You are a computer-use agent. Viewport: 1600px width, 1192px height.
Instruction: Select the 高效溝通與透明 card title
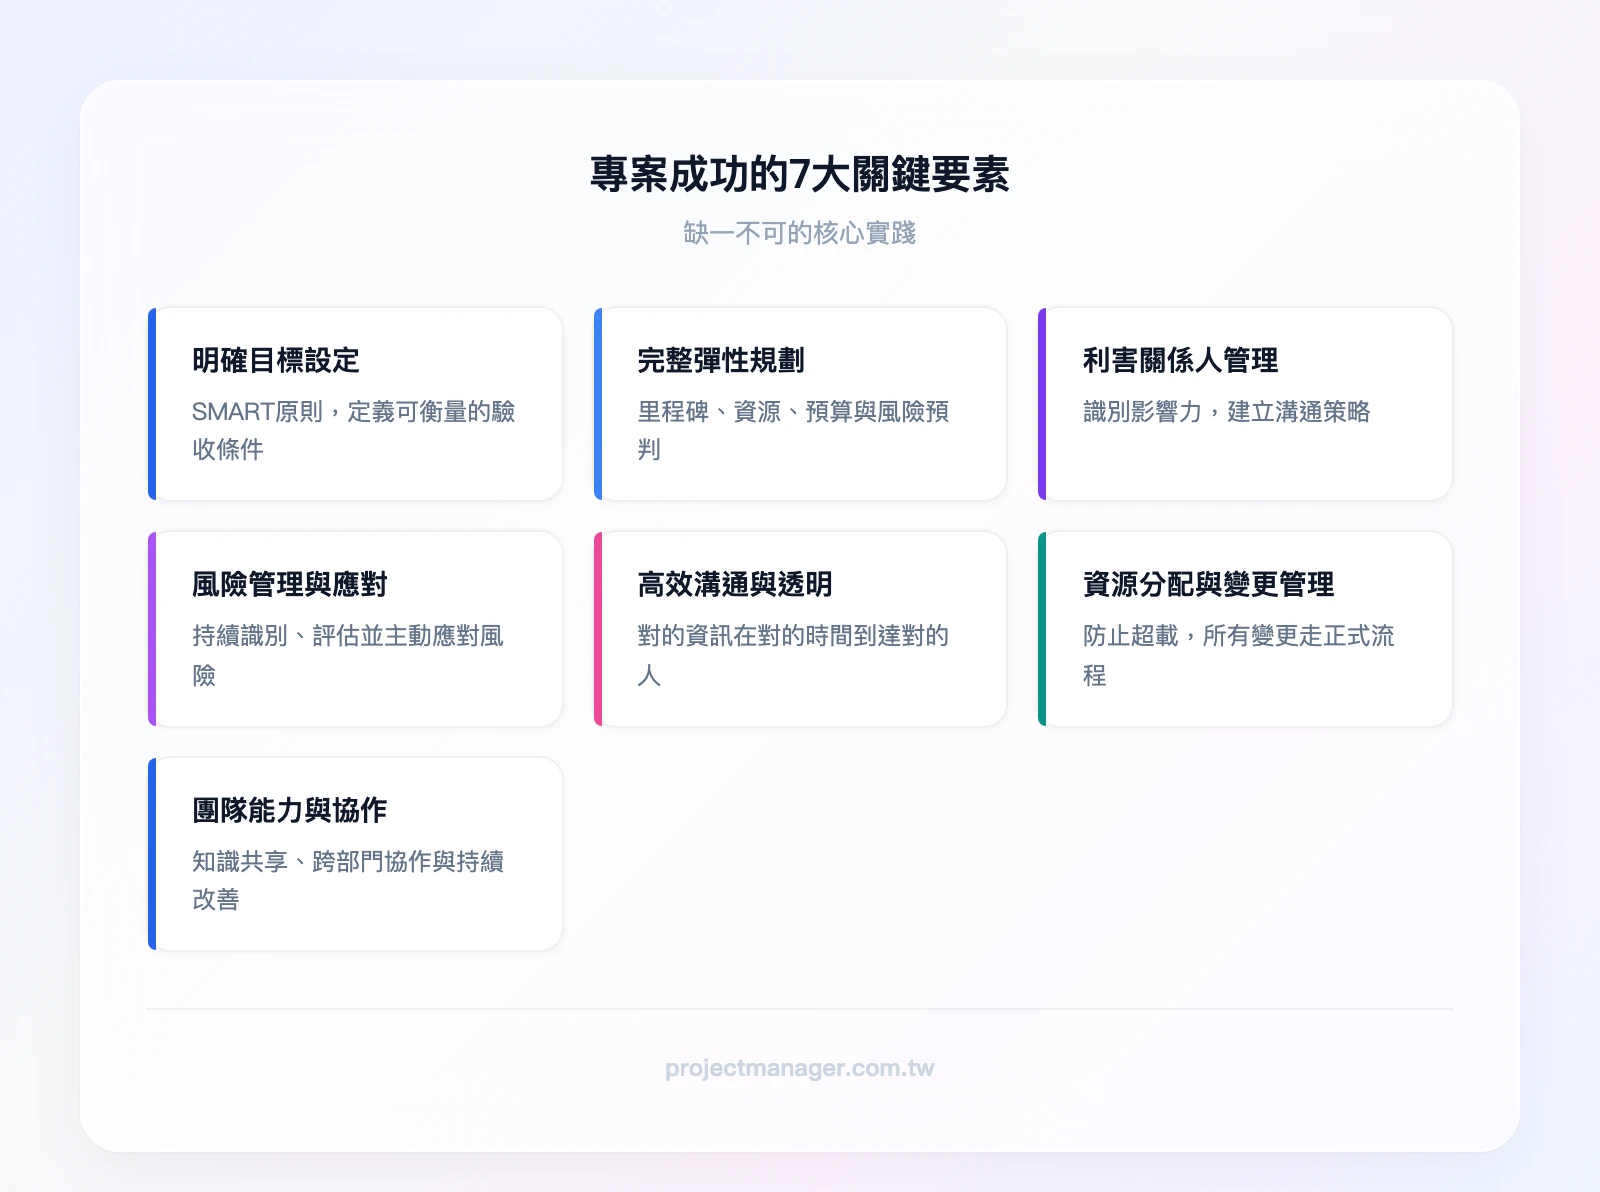pyautogui.click(x=735, y=585)
